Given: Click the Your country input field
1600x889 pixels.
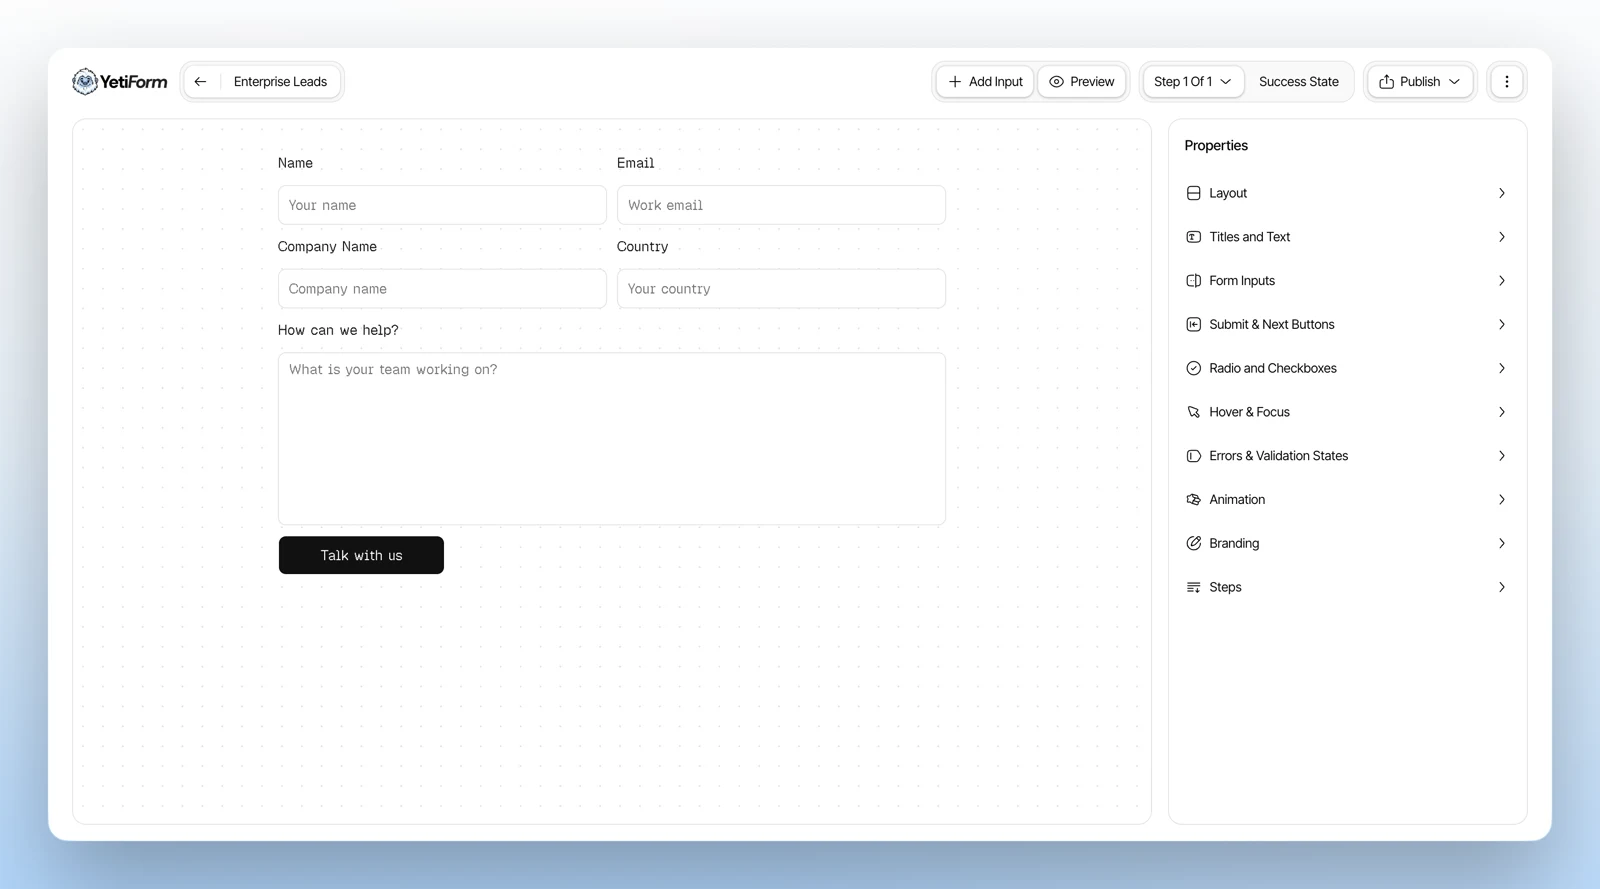Looking at the screenshot, I should pyautogui.click(x=781, y=289).
